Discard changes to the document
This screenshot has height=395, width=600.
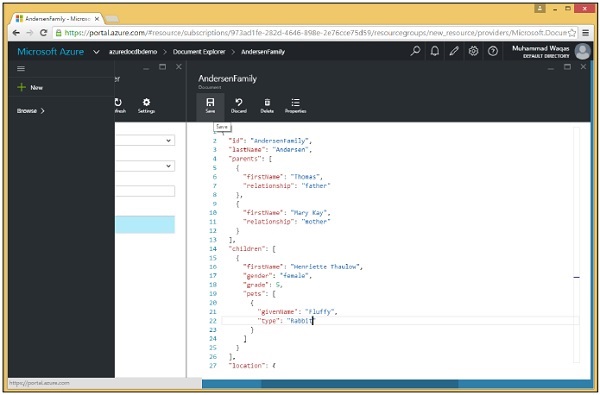pos(238,106)
